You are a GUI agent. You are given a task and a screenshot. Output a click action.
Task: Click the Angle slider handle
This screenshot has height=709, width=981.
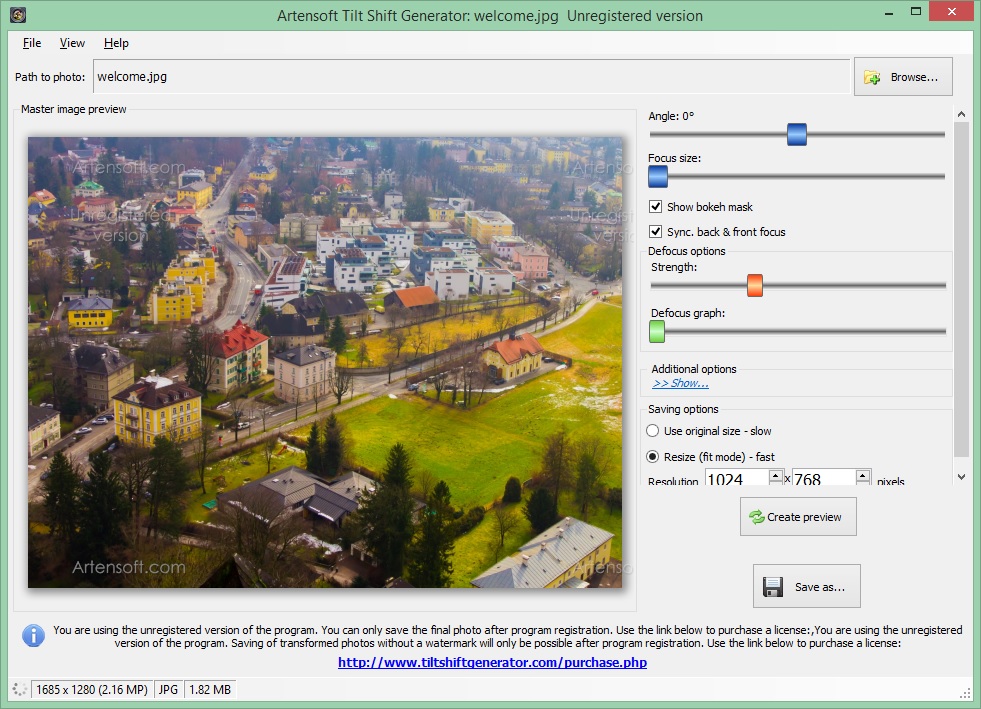click(x=795, y=133)
